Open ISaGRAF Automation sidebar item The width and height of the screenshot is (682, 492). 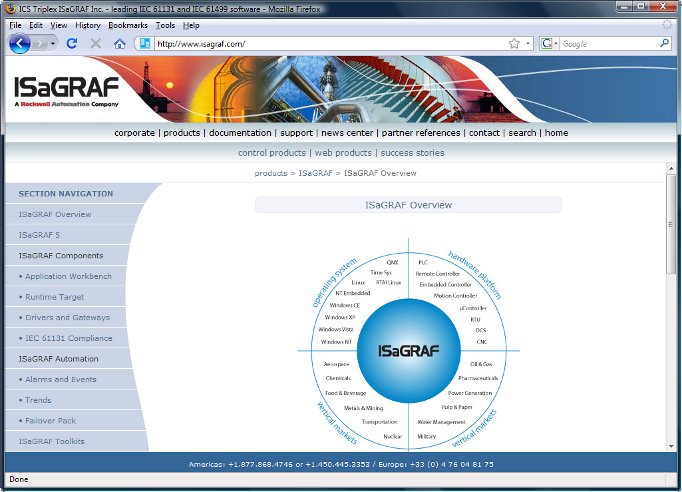(58, 358)
